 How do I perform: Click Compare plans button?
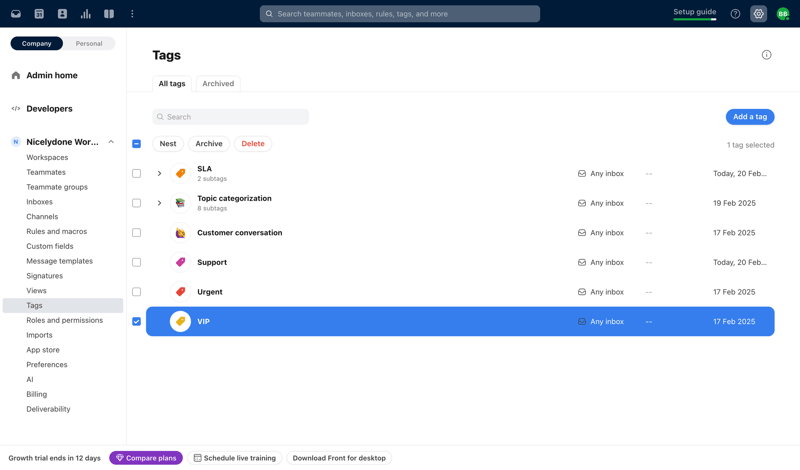point(146,458)
